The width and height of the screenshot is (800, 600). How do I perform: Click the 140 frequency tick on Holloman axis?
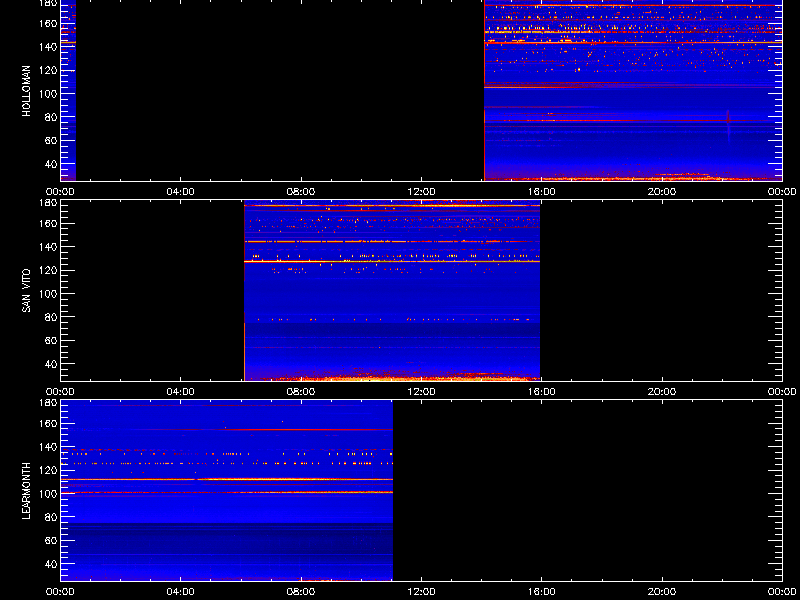[x=49, y=47]
